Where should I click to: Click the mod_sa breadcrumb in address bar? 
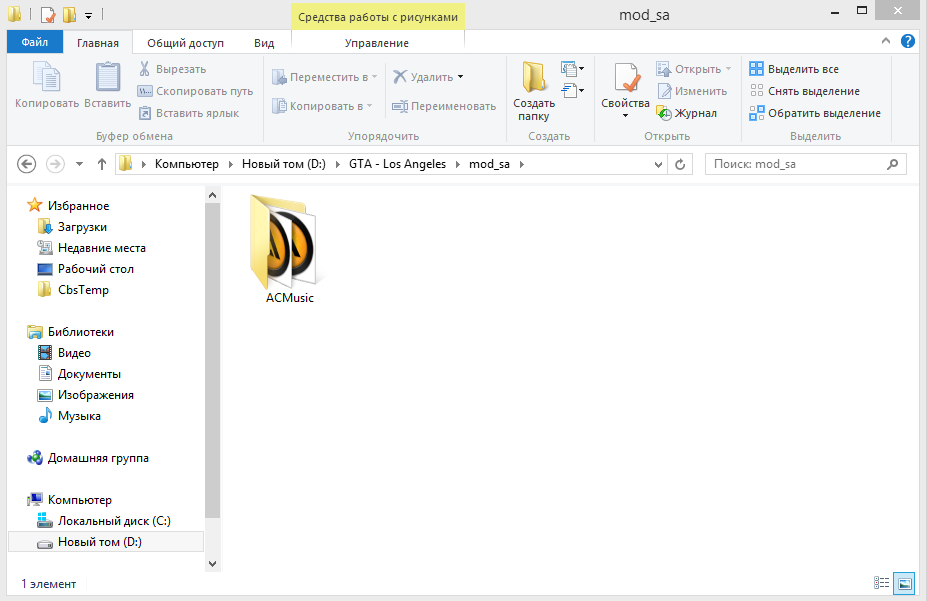point(489,164)
